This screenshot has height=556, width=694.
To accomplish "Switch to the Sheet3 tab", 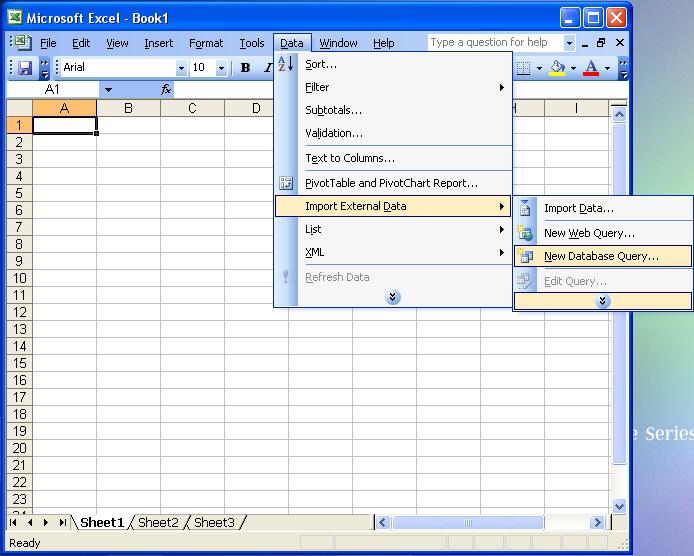I will (214, 523).
